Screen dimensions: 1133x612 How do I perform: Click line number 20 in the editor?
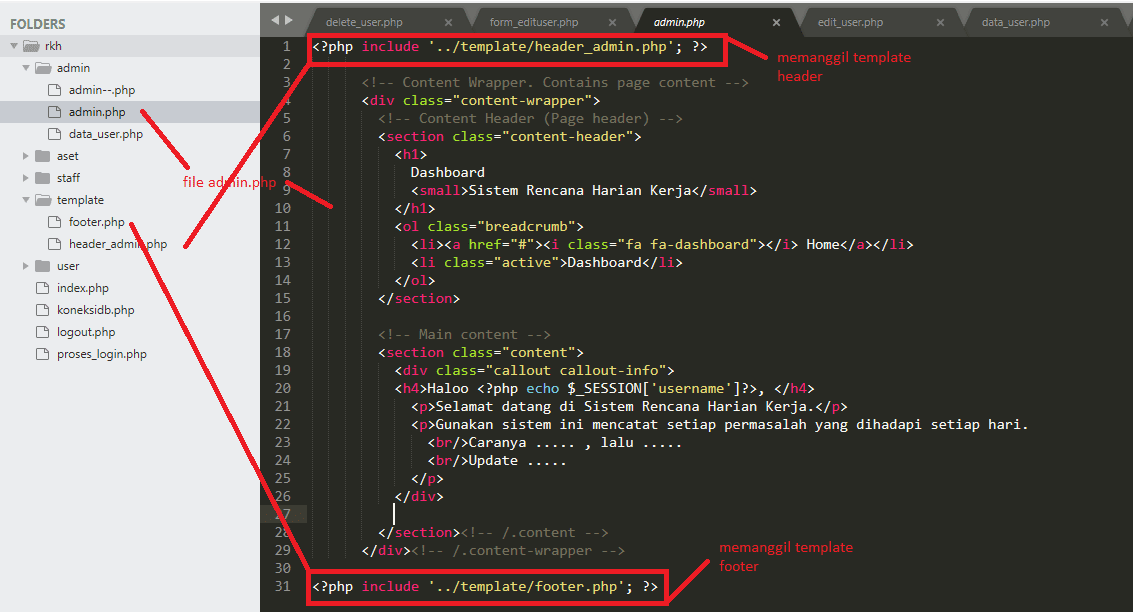(282, 387)
